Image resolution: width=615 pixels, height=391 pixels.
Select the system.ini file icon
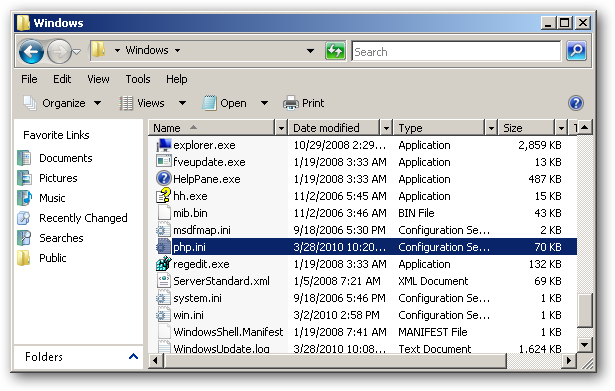[x=164, y=298]
